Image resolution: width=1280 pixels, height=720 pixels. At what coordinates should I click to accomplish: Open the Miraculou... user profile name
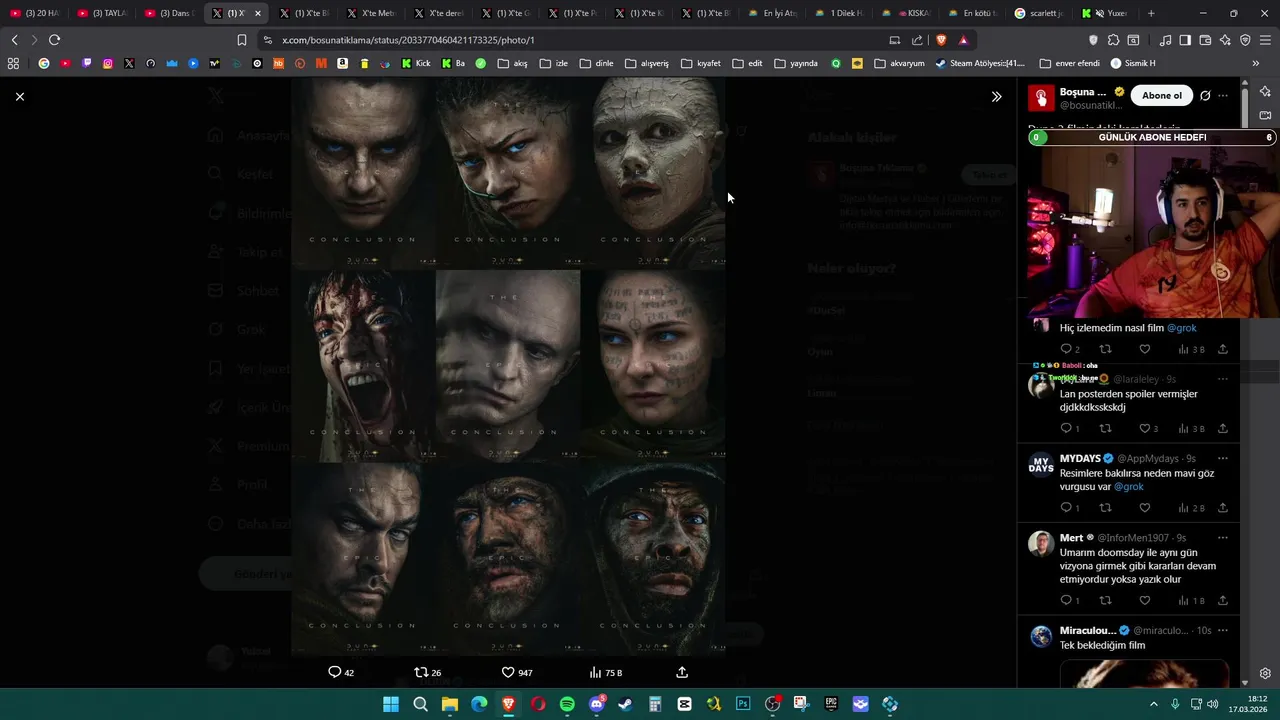coord(1088,631)
